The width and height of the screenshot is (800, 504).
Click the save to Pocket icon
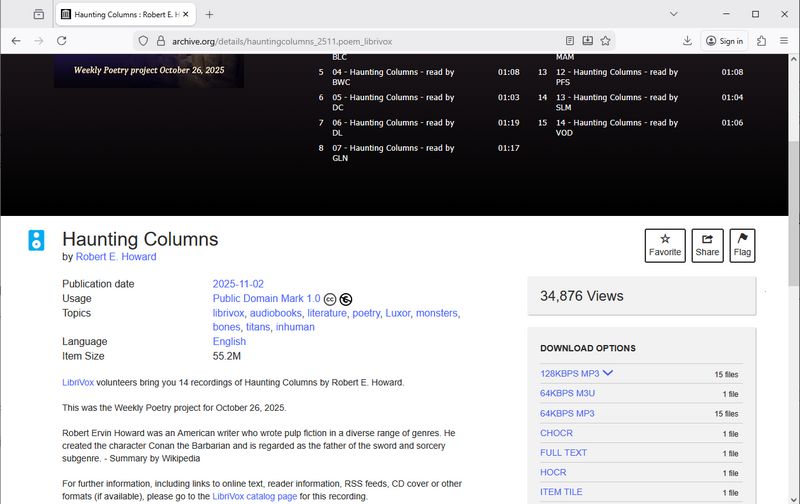click(588, 41)
